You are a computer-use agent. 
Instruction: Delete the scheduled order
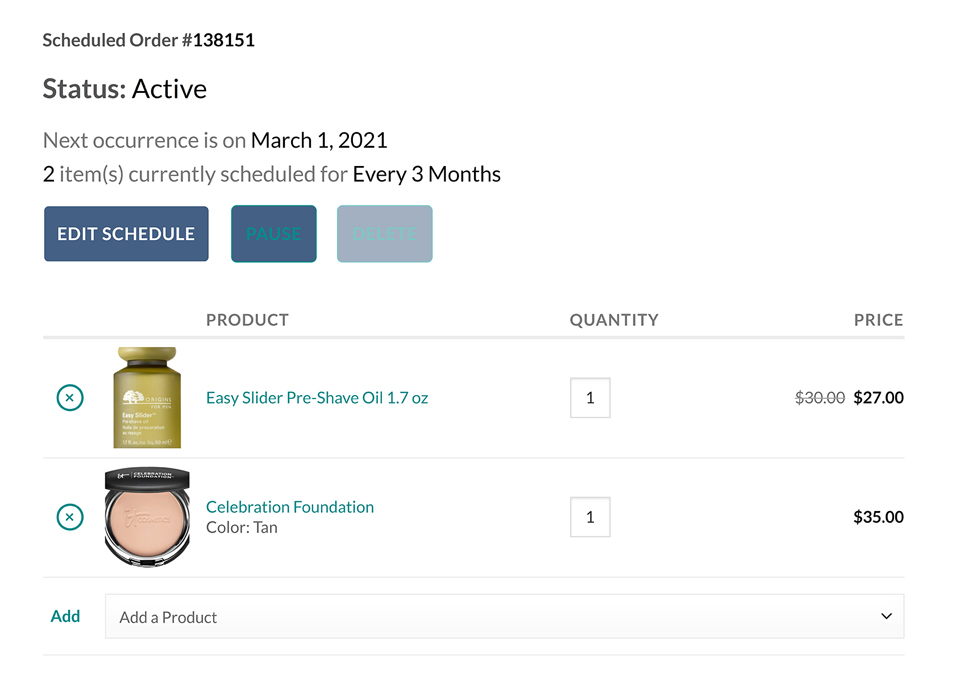384,234
